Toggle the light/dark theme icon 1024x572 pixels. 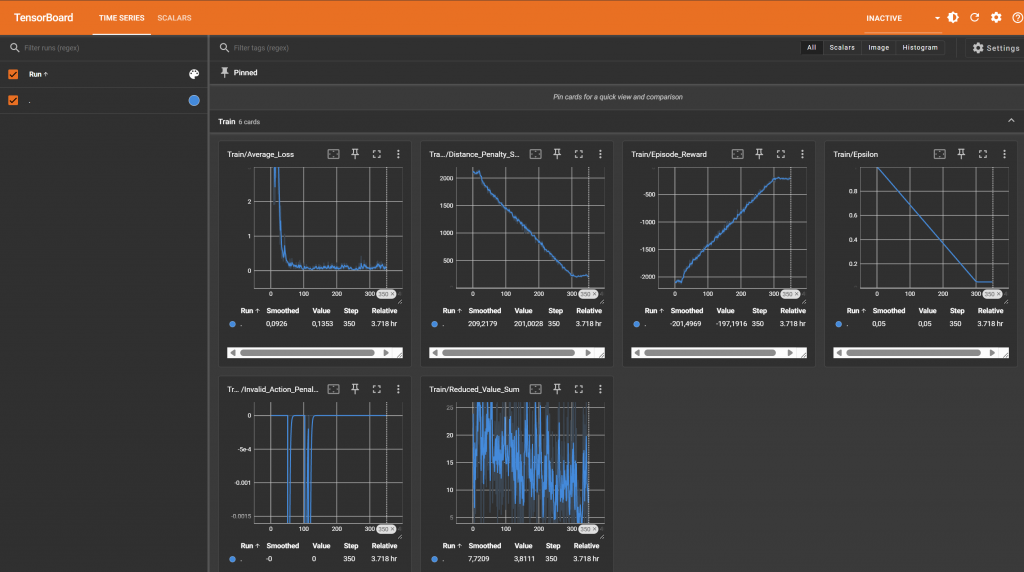point(953,18)
